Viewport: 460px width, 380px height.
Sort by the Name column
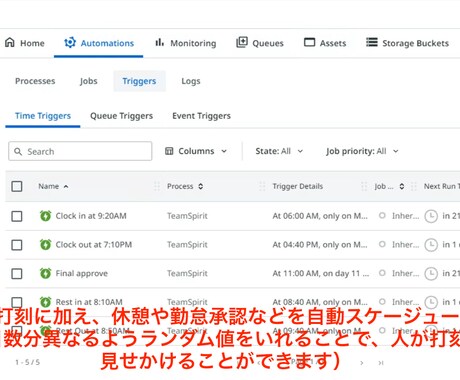(48, 186)
